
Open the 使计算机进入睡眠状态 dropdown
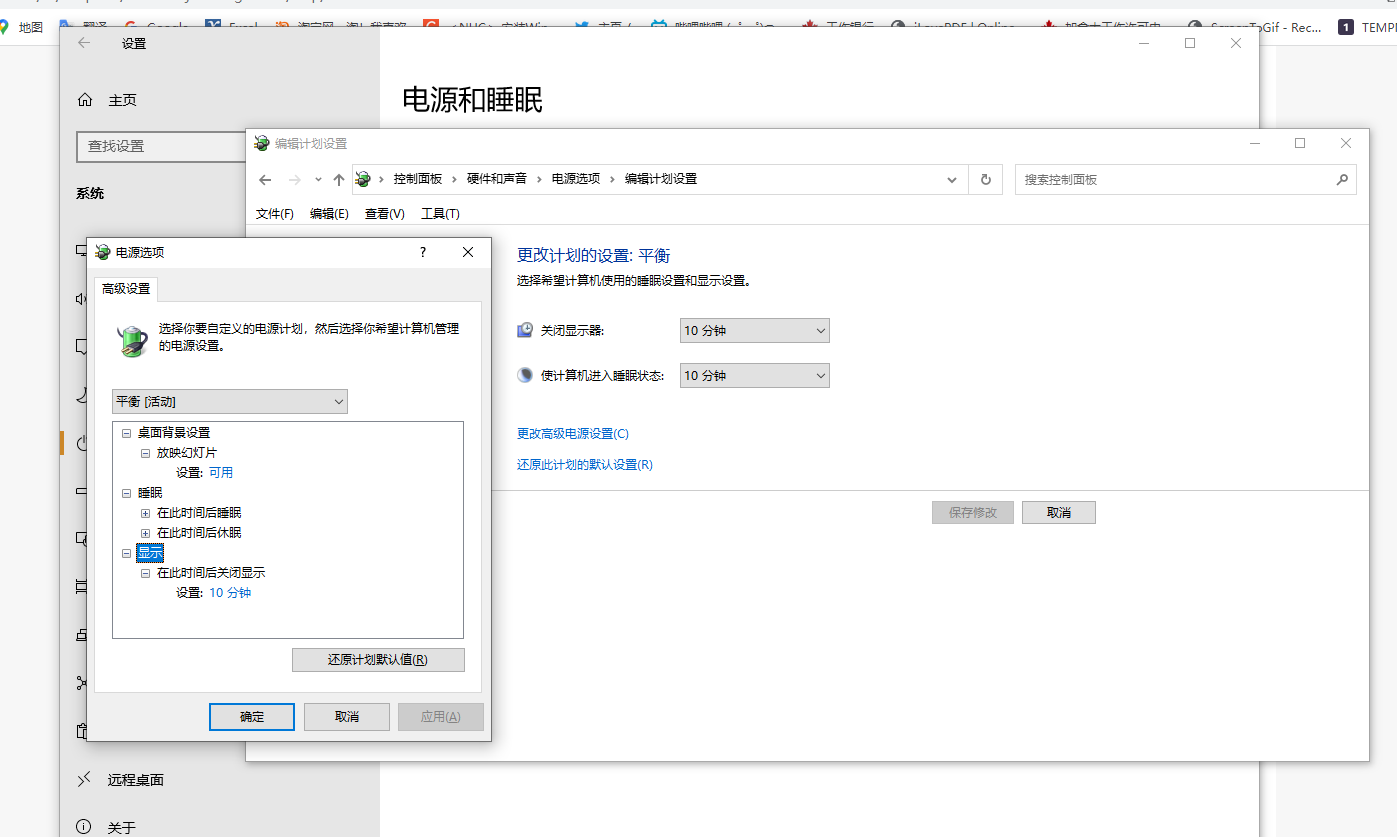755,376
